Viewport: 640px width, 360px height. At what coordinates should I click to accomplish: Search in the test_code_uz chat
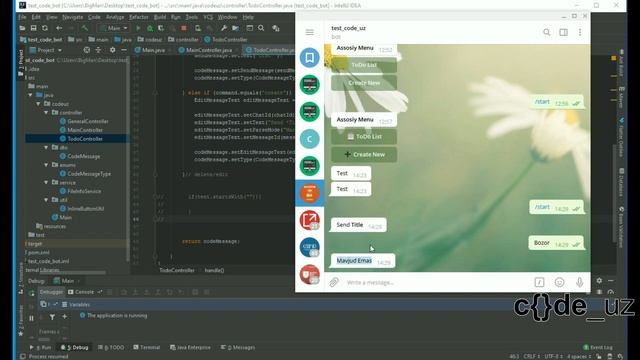coord(547,32)
